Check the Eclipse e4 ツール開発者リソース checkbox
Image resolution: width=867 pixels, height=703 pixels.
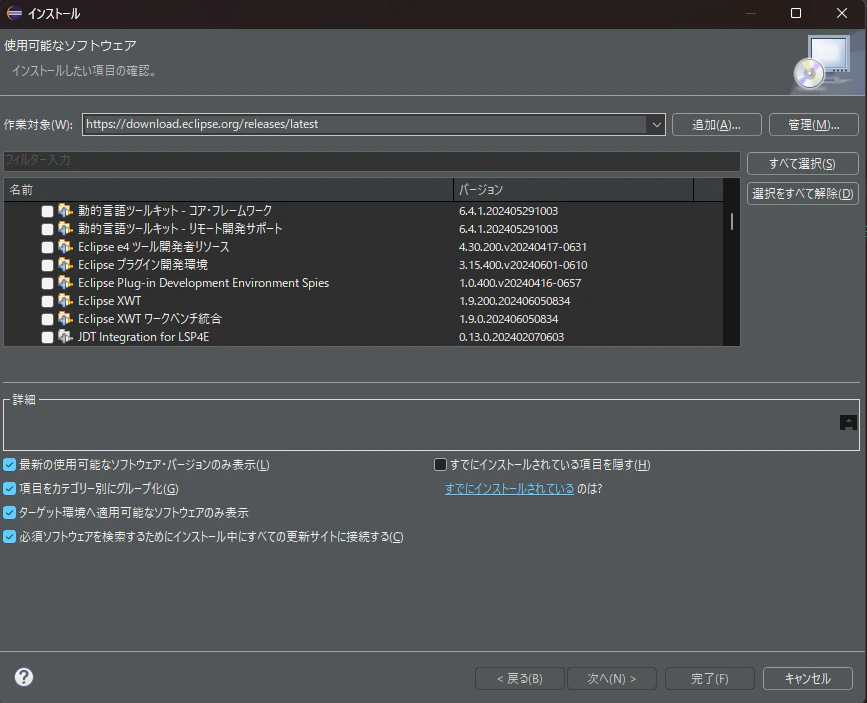click(x=48, y=247)
